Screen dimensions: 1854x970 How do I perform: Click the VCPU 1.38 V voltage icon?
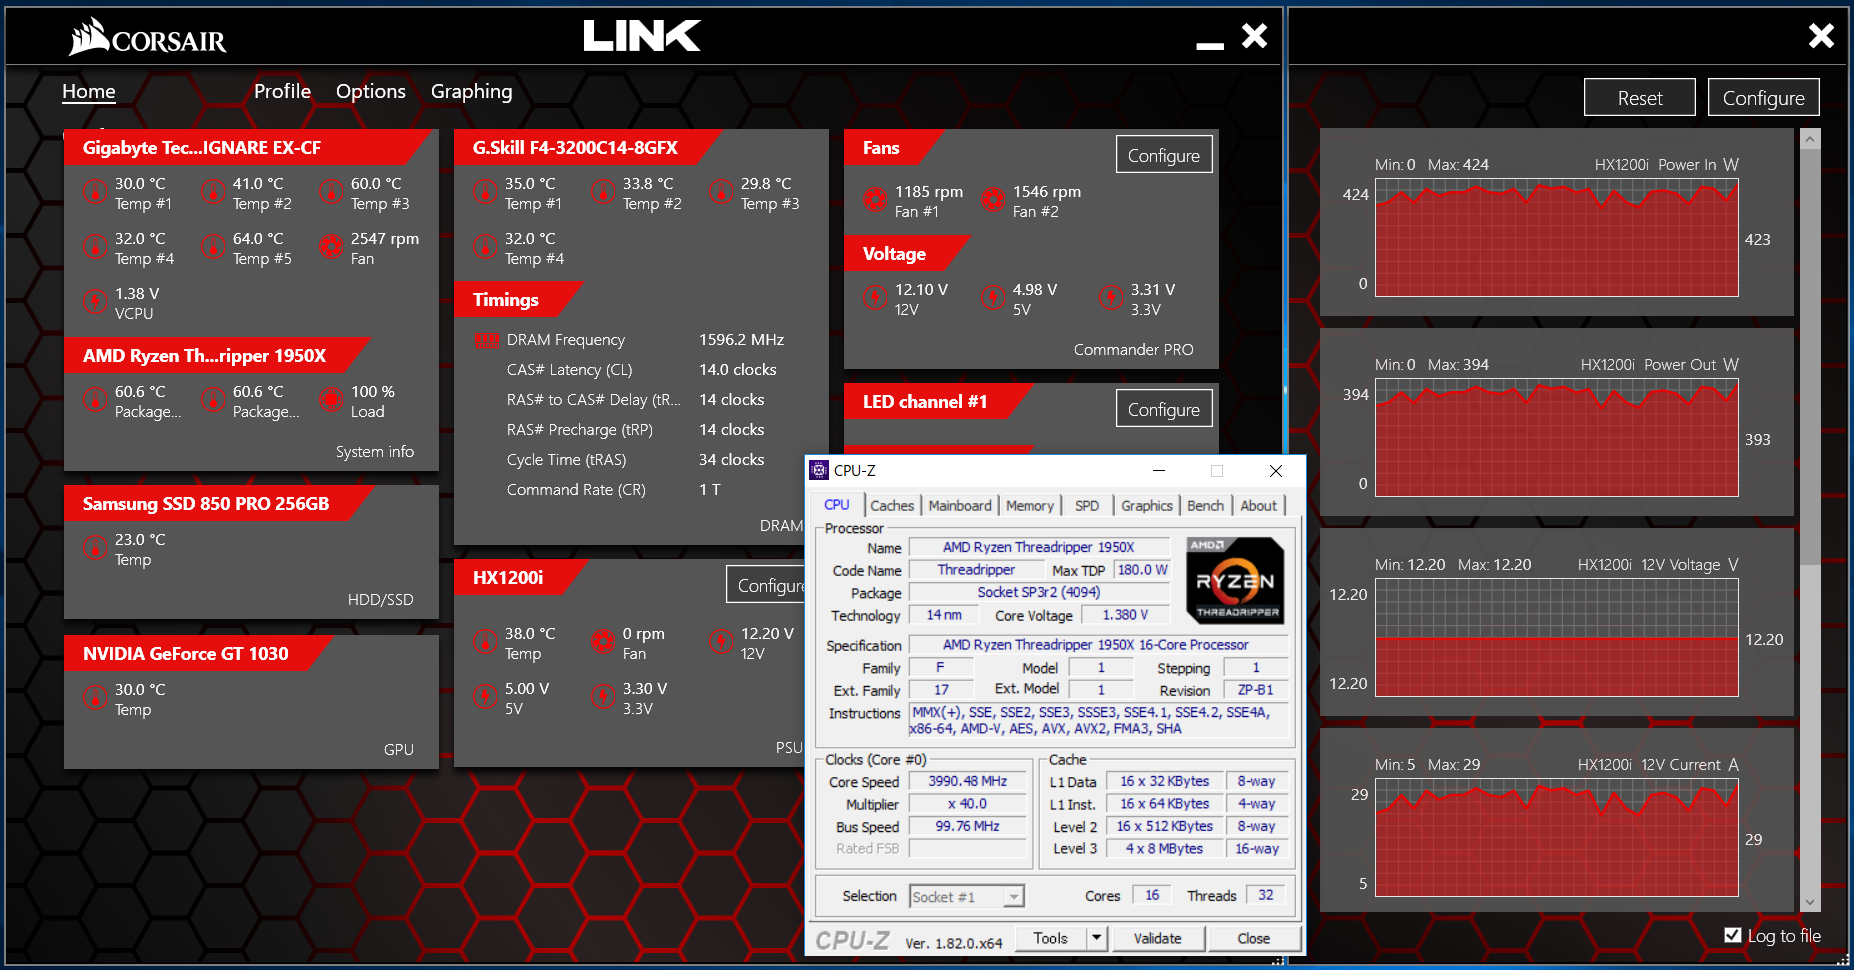pyautogui.click(x=95, y=301)
